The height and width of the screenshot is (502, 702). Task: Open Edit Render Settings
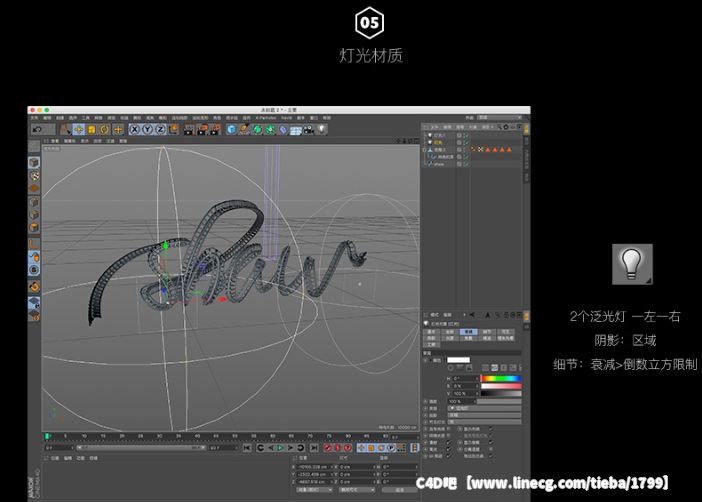(x=215, y=129)
